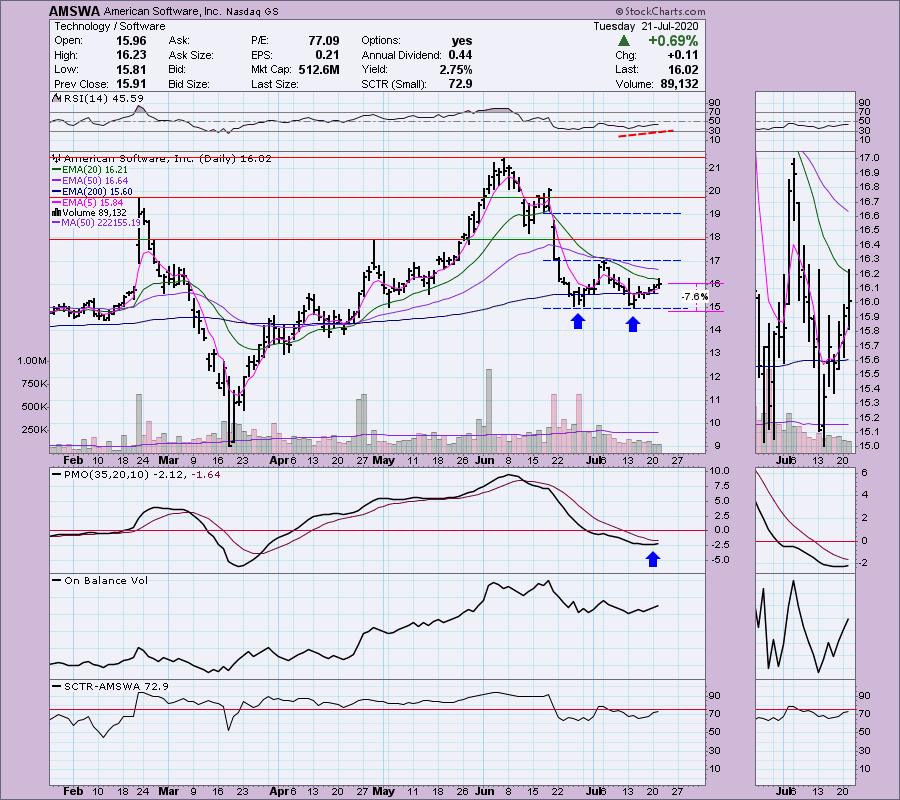Click the 250K volume axis label
900x800 pixels.
(34, 430)
